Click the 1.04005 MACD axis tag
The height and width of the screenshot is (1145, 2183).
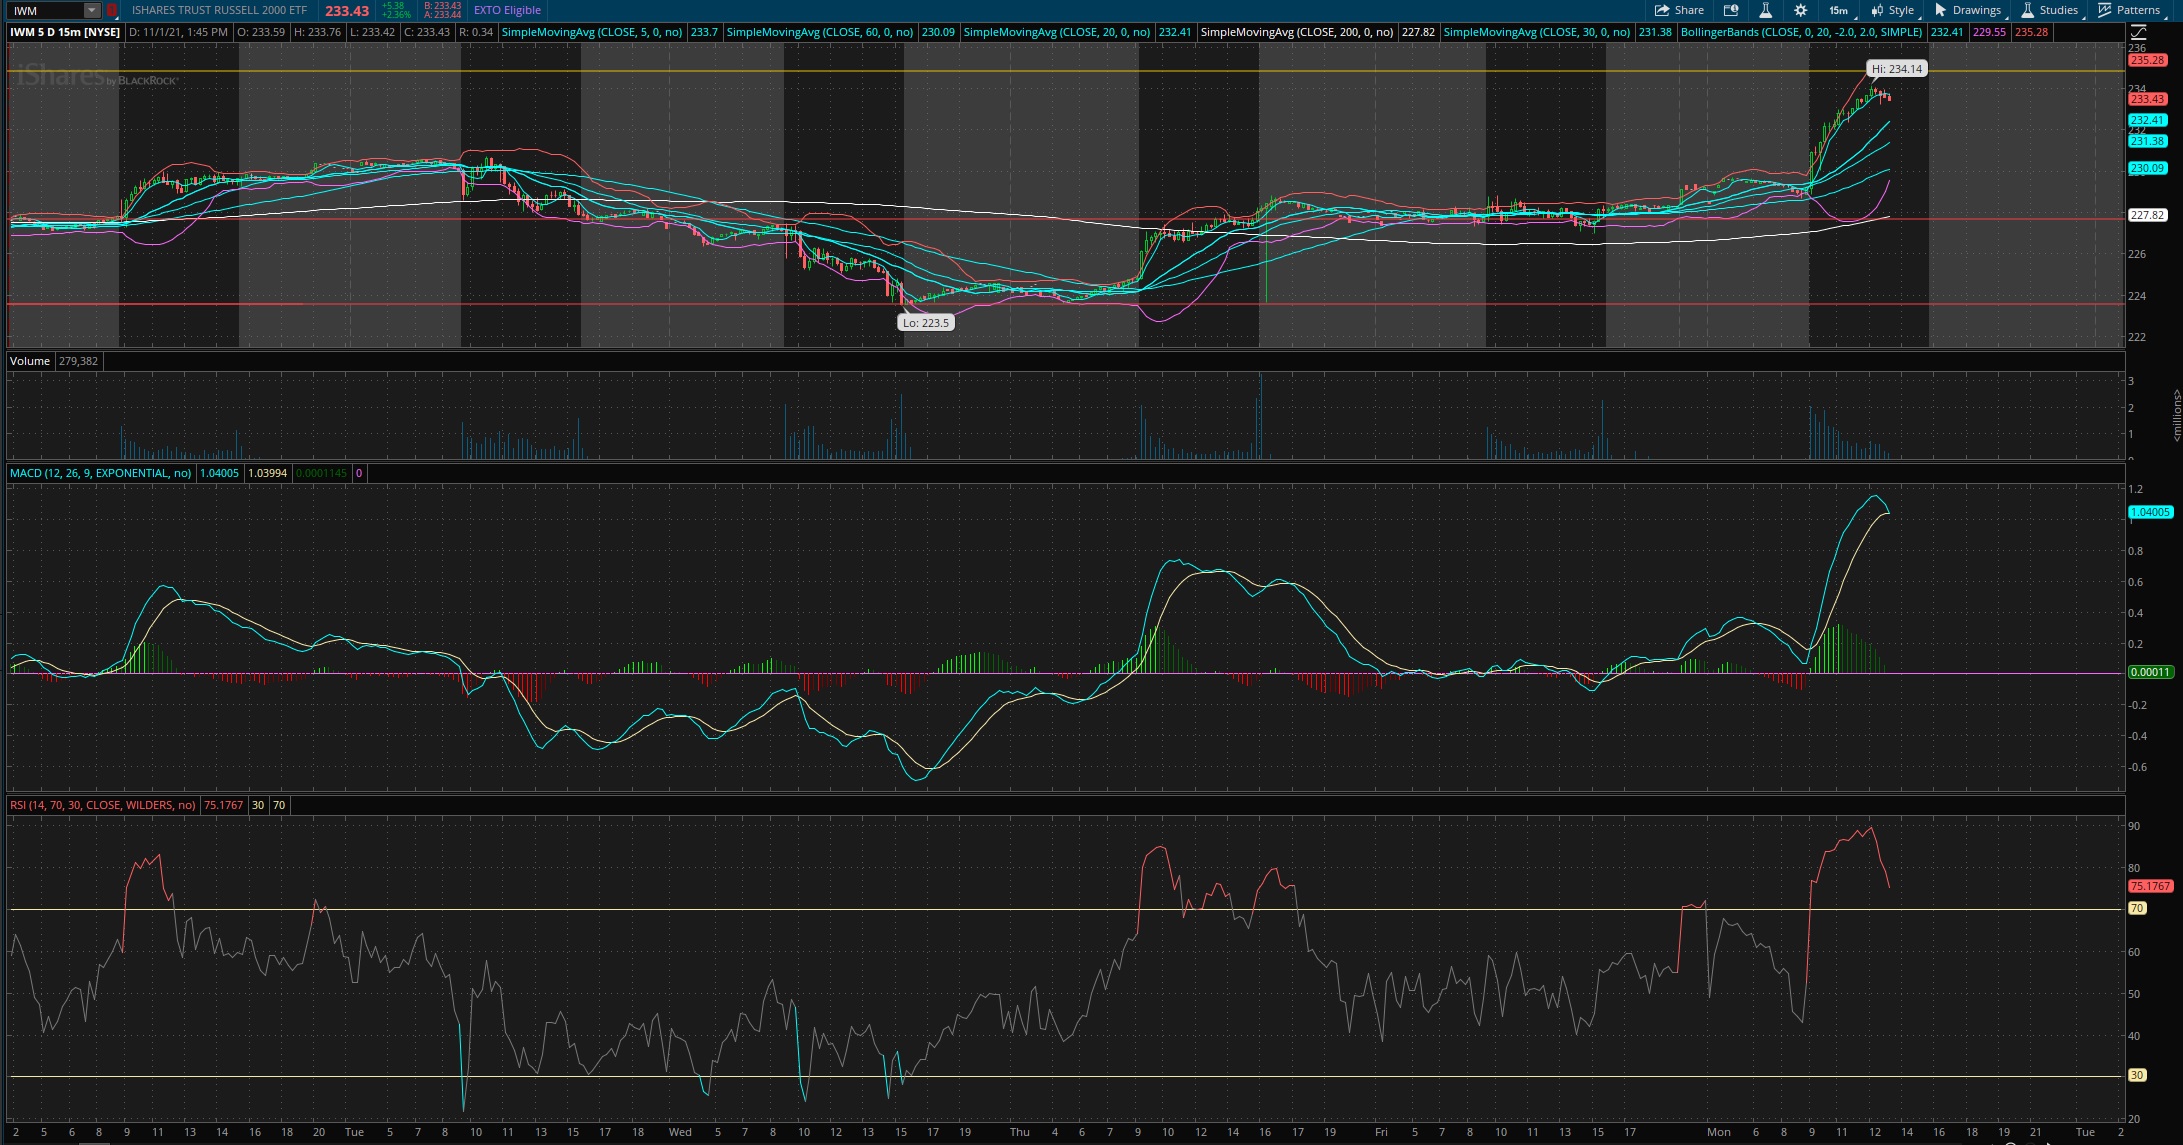(2151, 512)
